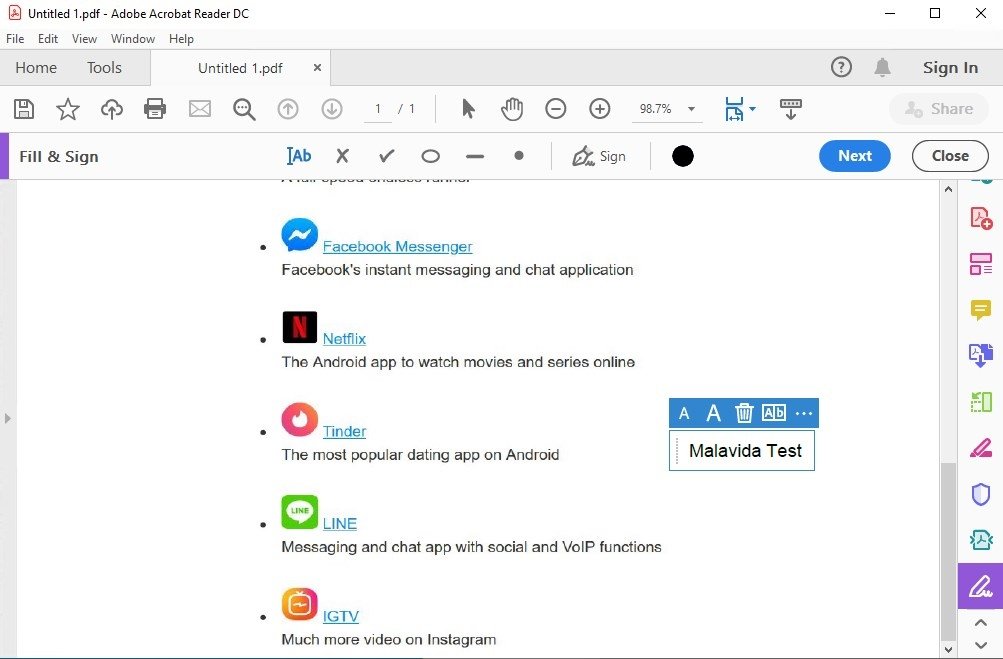Close the Untitled 1.pdf tab
Viewport: 1003px width, 659px height.
(317, 67)
